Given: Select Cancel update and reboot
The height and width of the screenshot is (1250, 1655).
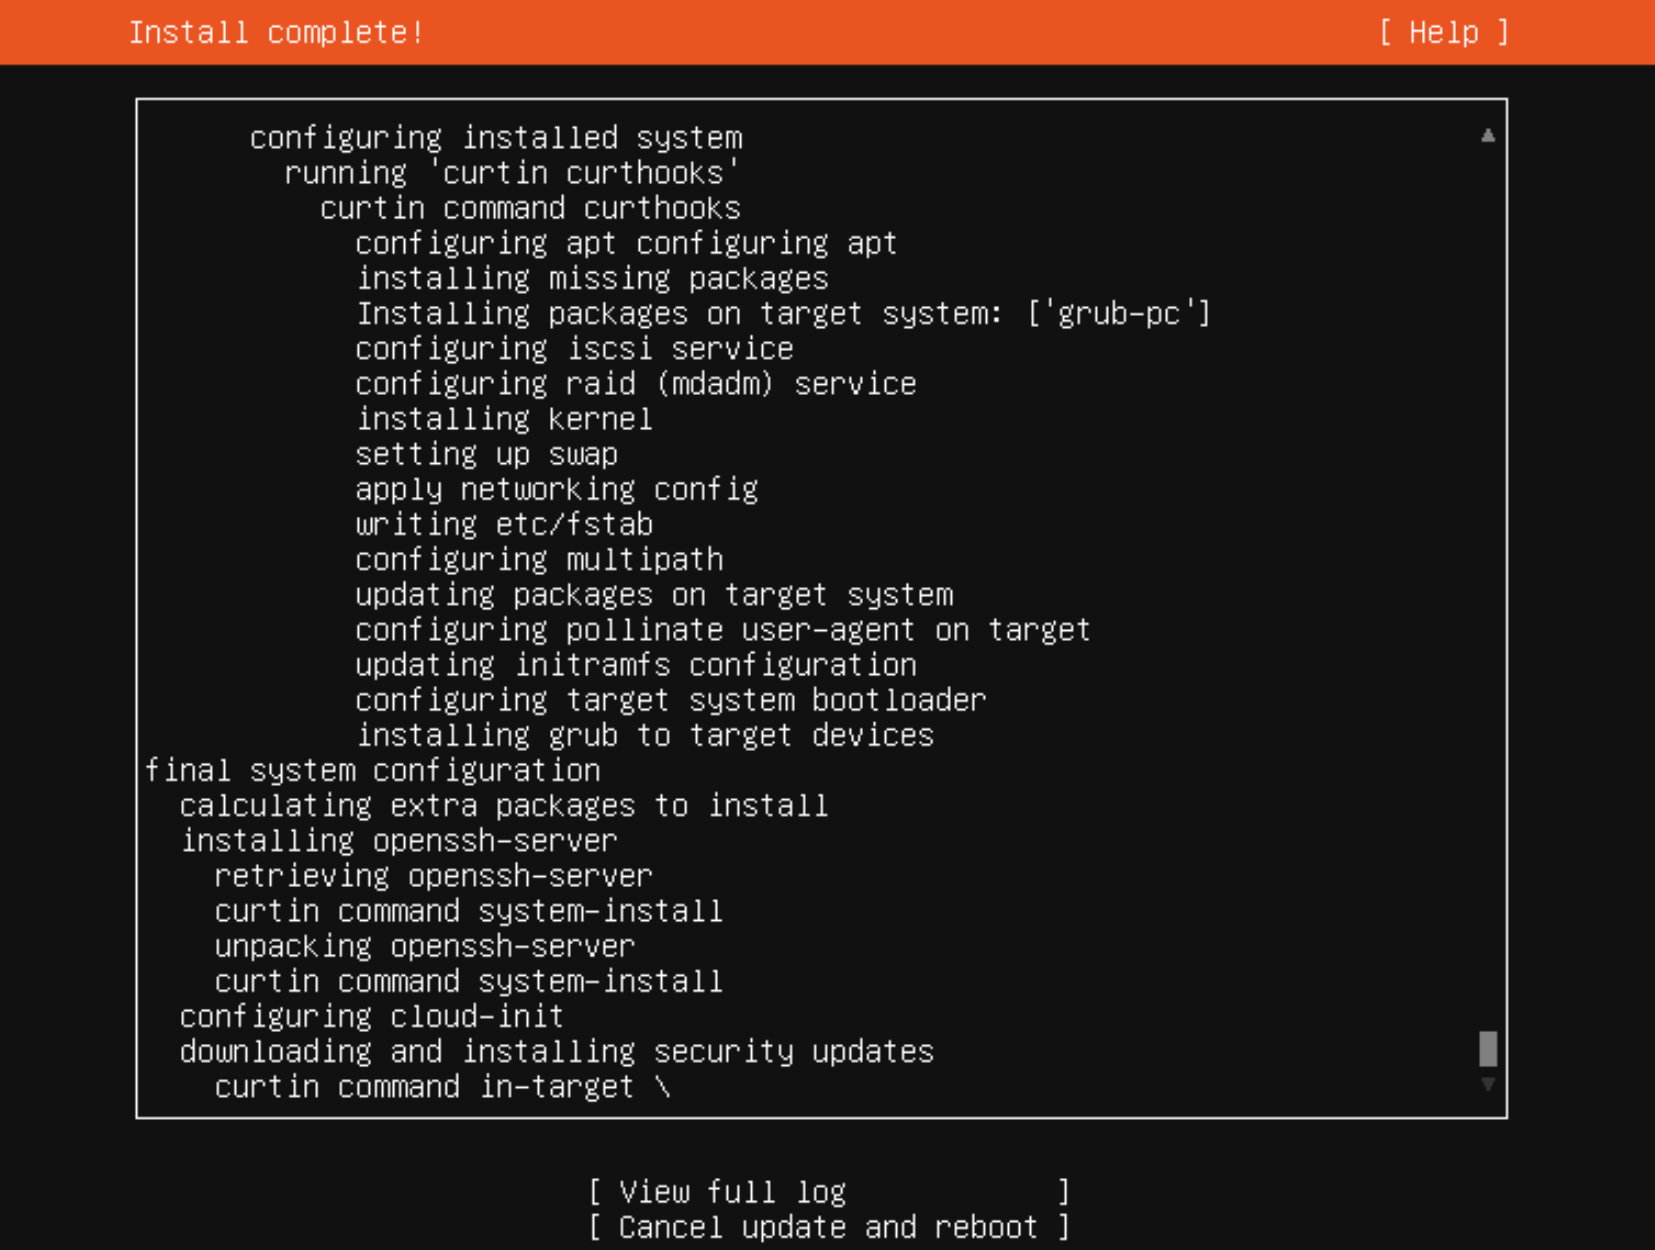Looking at the screenshot, I should coord(830,1227).
